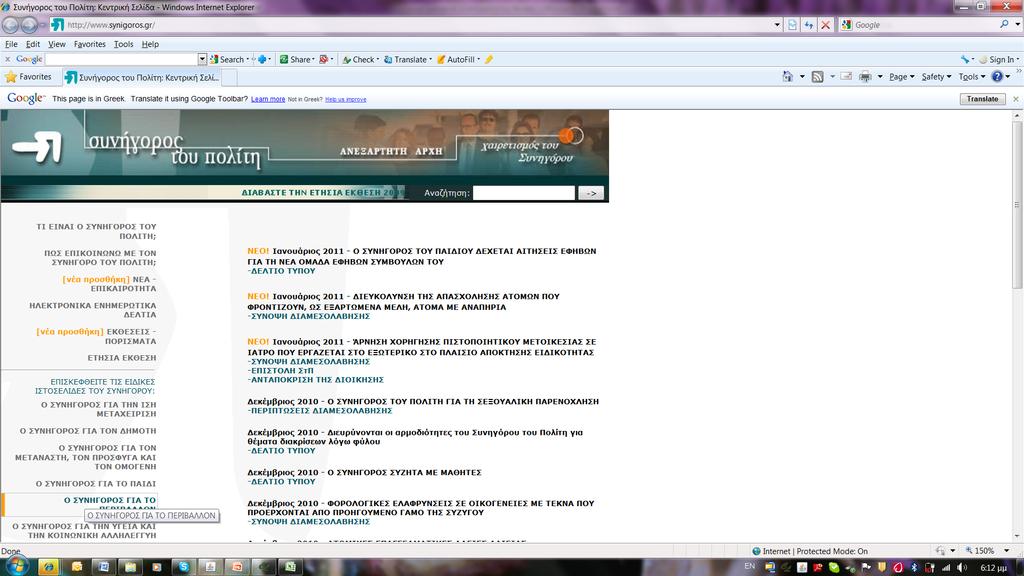
Task: Open the Page dropdown menu
Action: pyautogui.click(x=902, y=77)
